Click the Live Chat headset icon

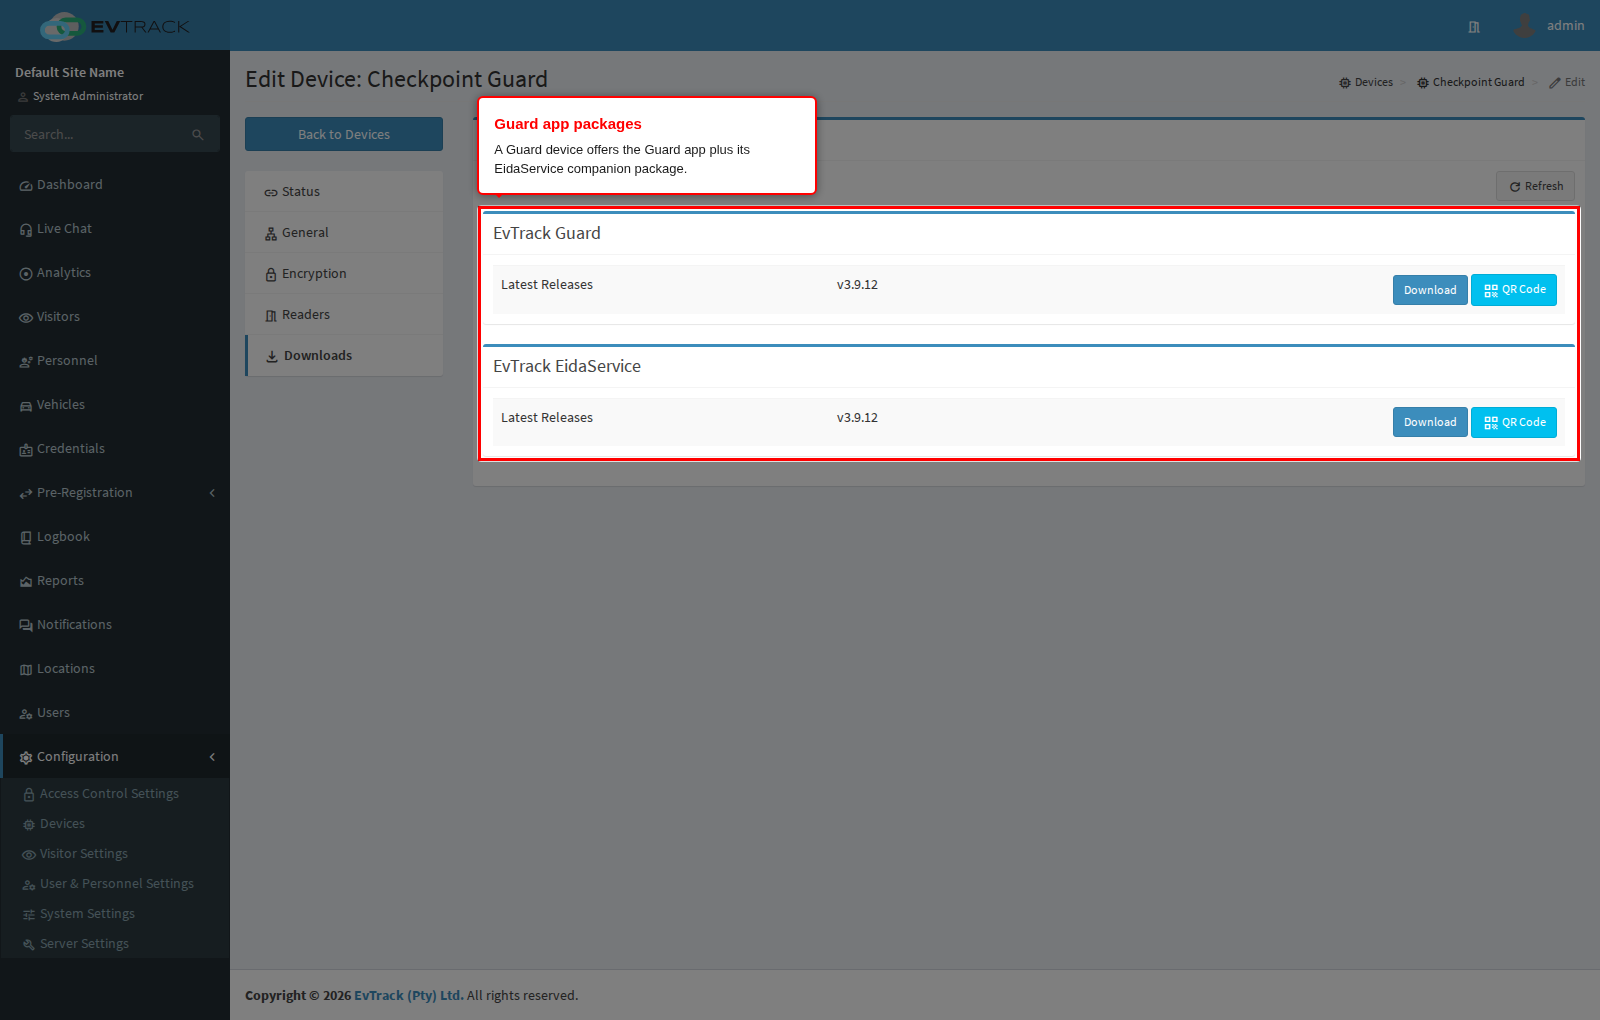[x=26, y=230]
